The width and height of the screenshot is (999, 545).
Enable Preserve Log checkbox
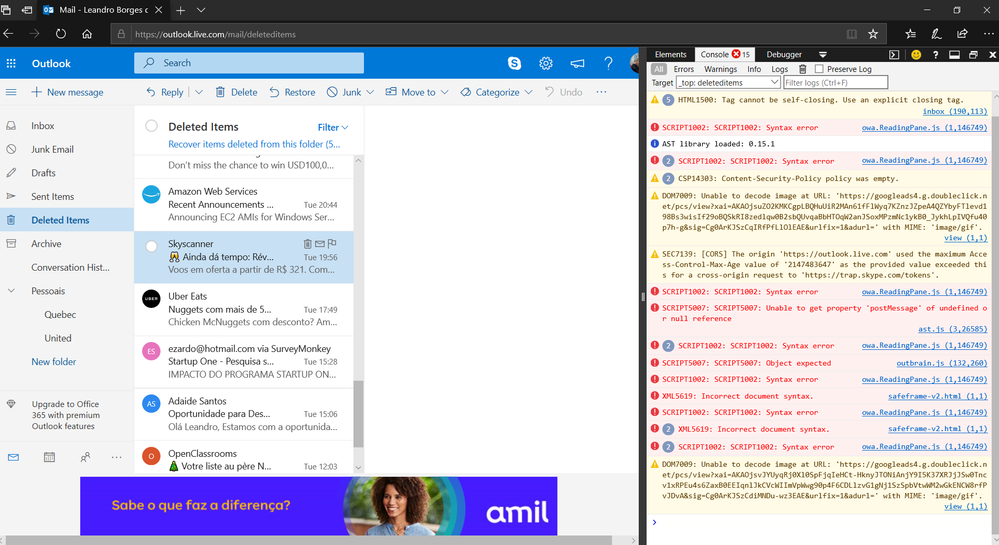819,69
